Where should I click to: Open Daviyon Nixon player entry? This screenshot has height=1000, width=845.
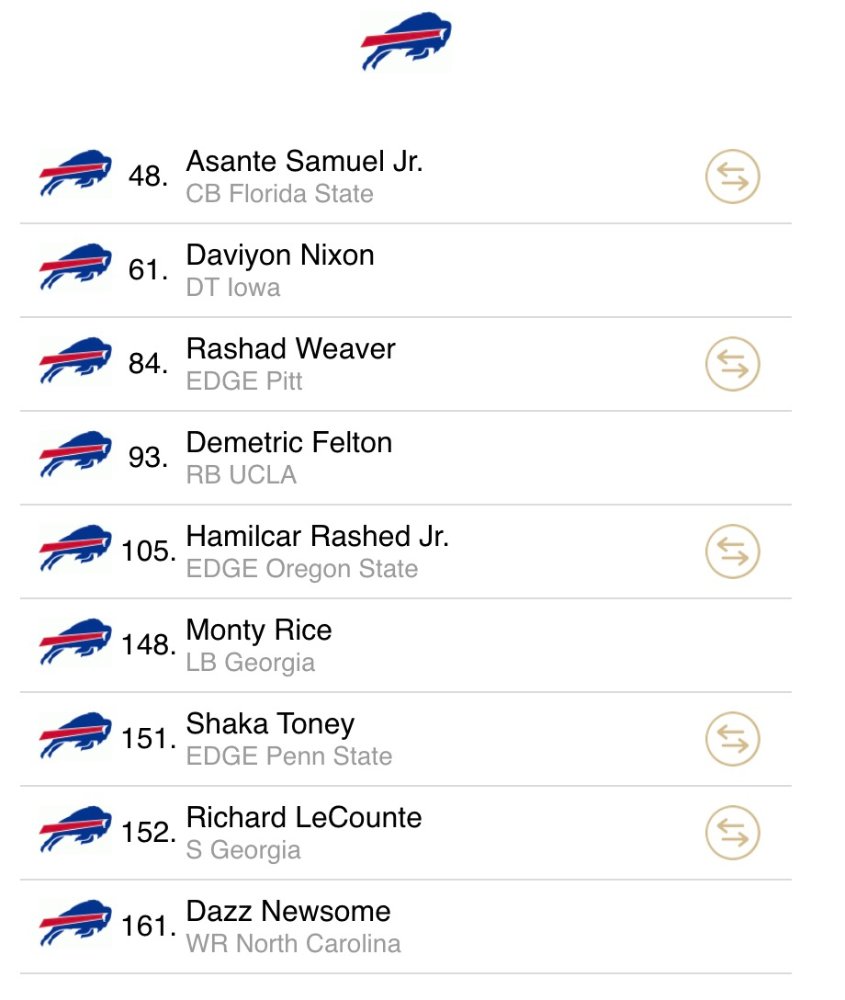click(x=406, y=270)
